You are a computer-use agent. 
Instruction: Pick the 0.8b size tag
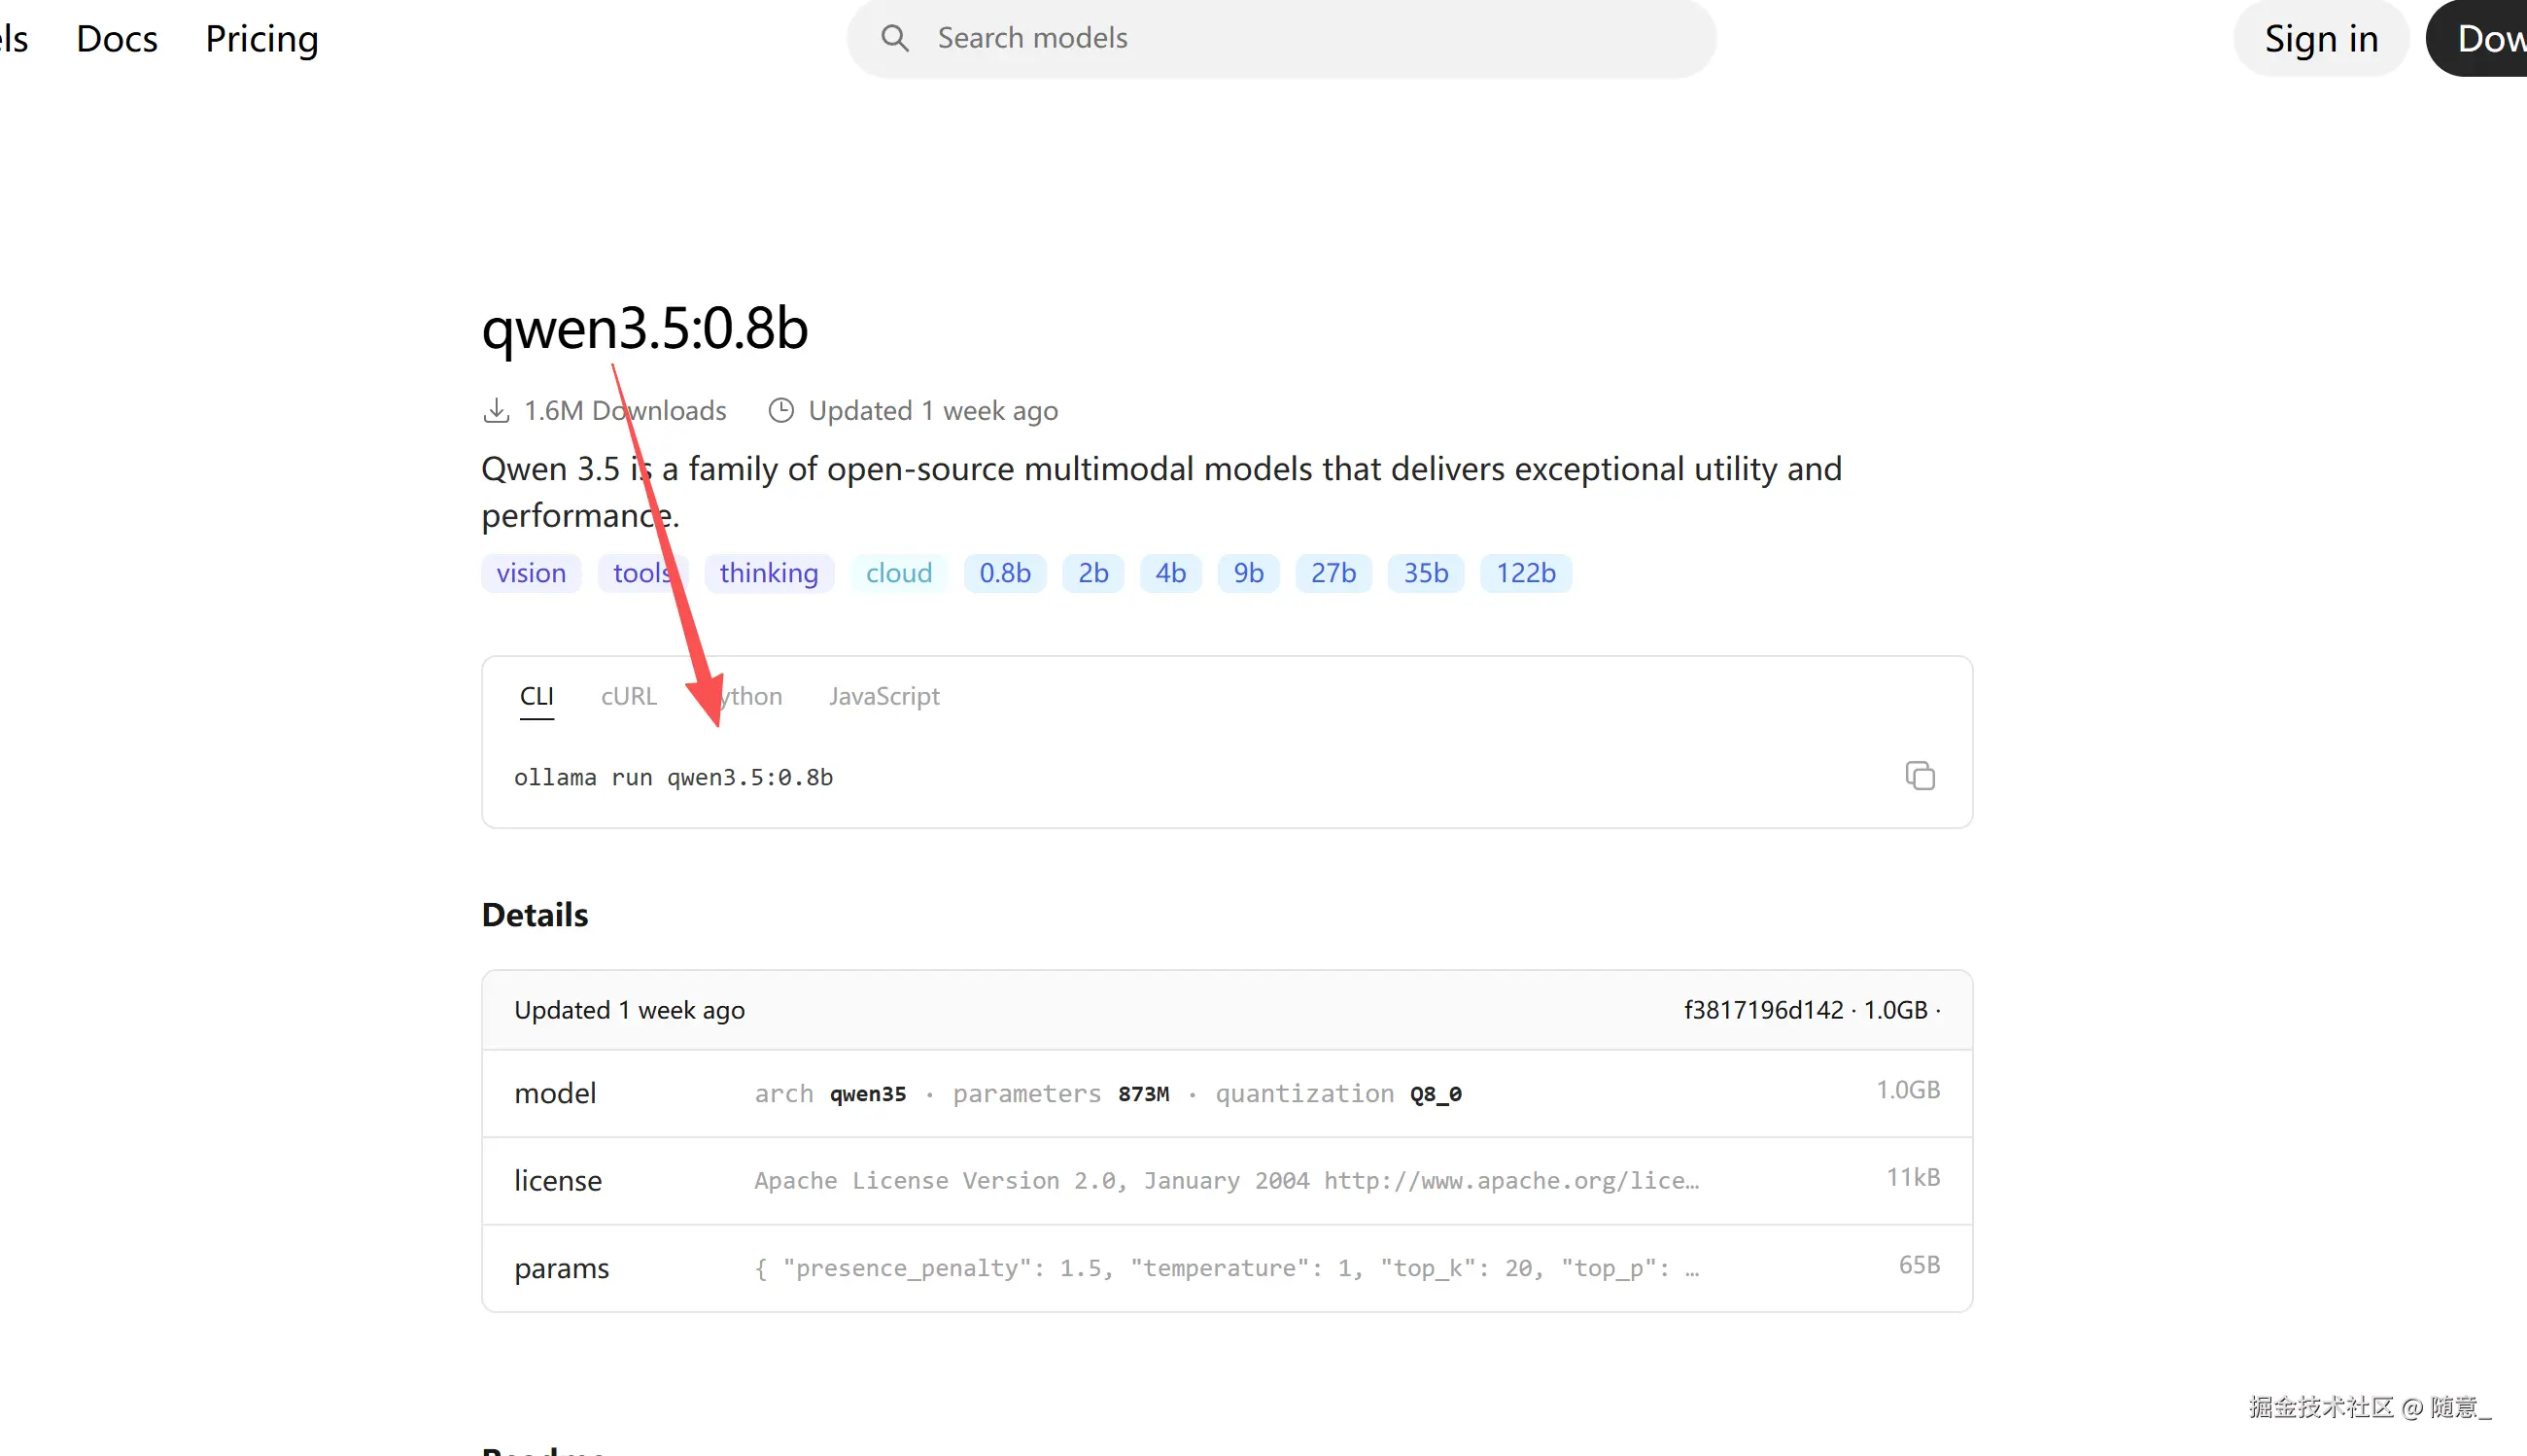click(1004, 573)
